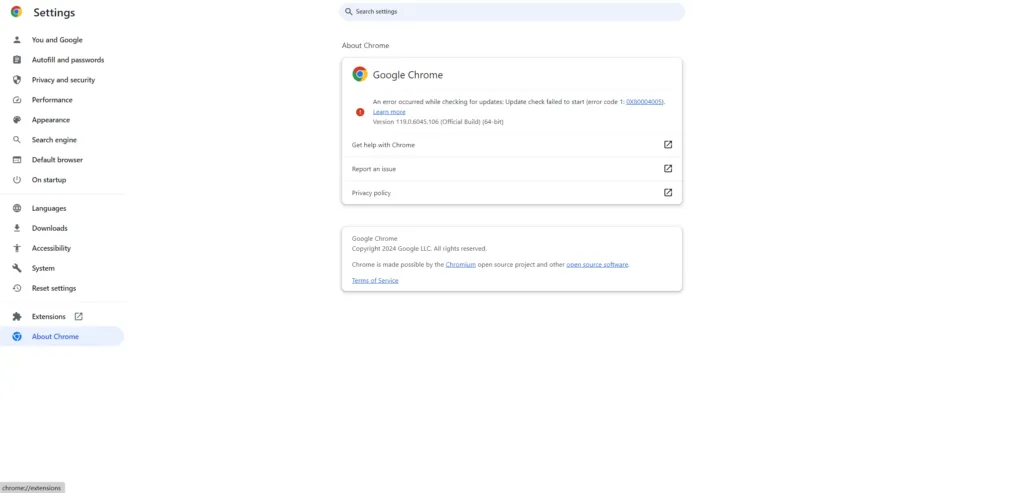This screenshot has height=493, width=1024.
Task: Click the Downloads arrow icon
Action: (x=17, y=228)
